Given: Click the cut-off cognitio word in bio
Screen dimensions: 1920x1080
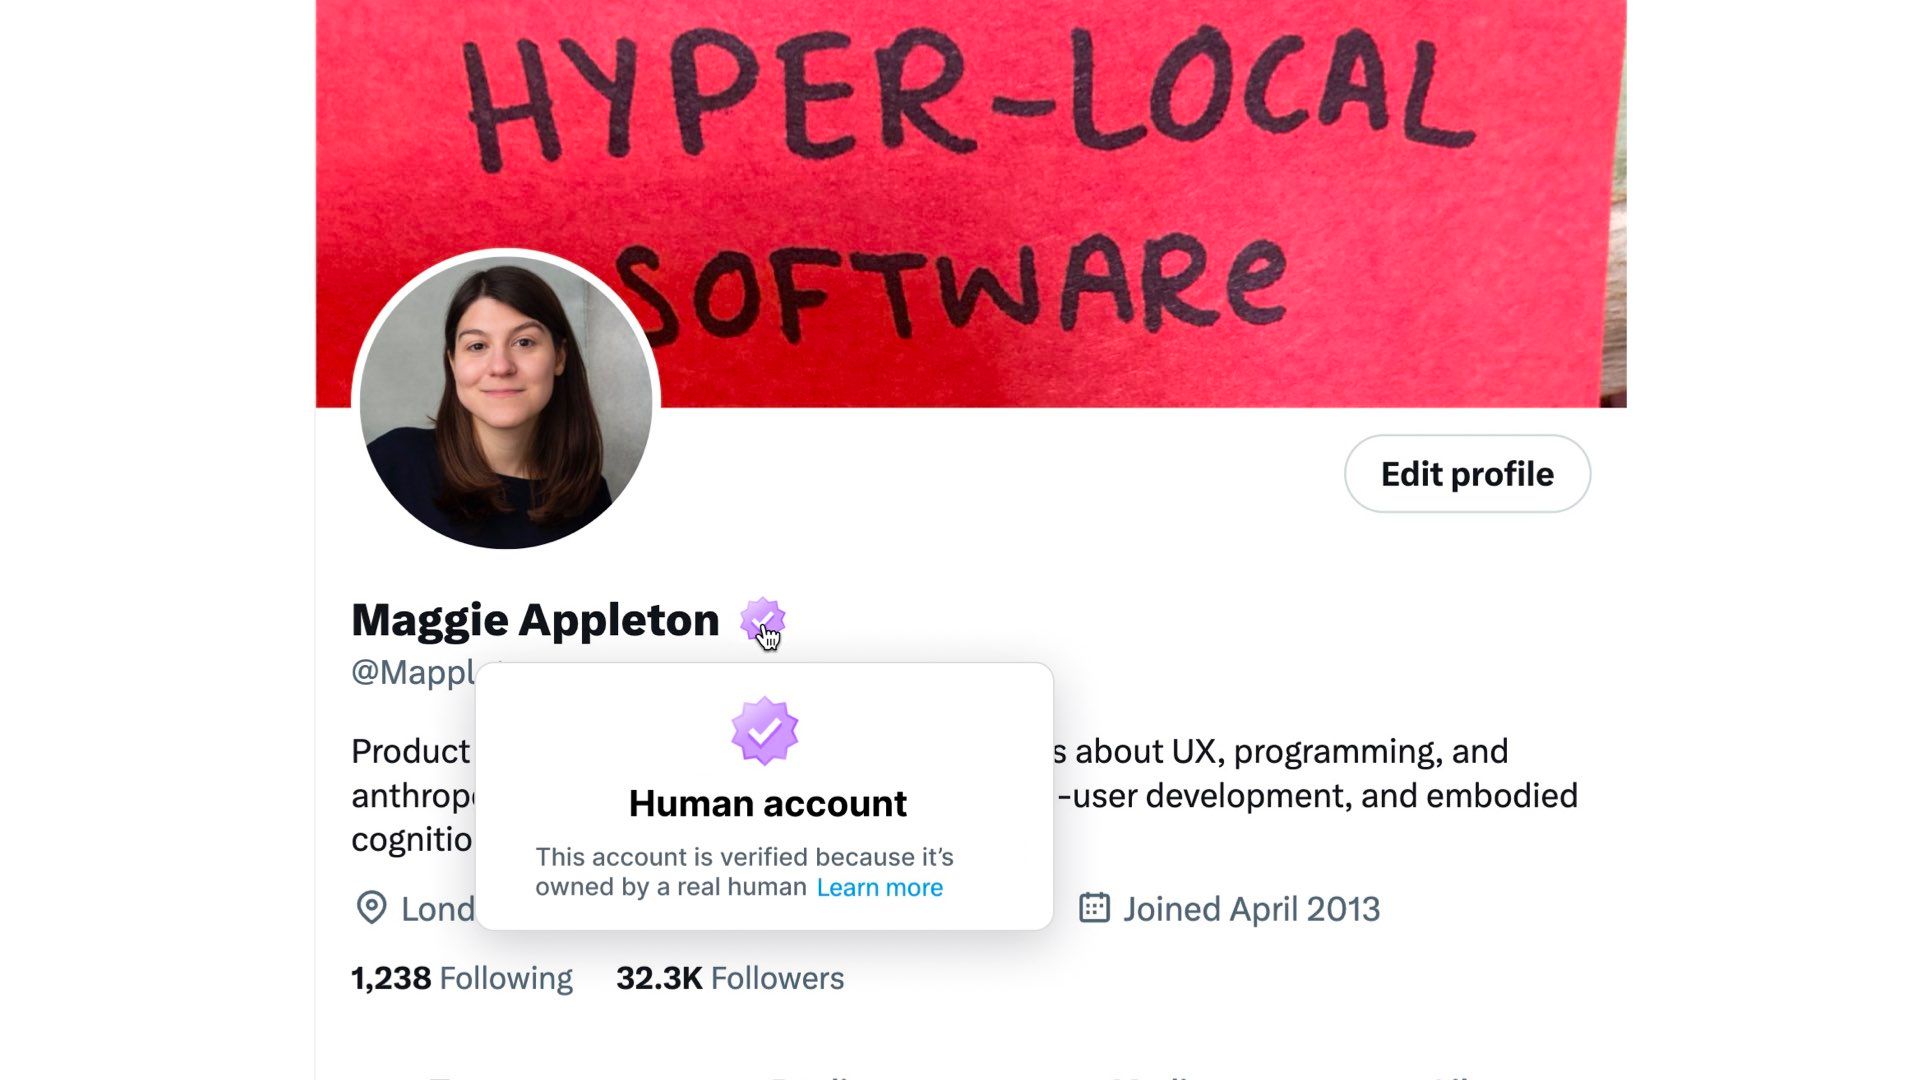Looking at the screenshot, I should point(411,840).
